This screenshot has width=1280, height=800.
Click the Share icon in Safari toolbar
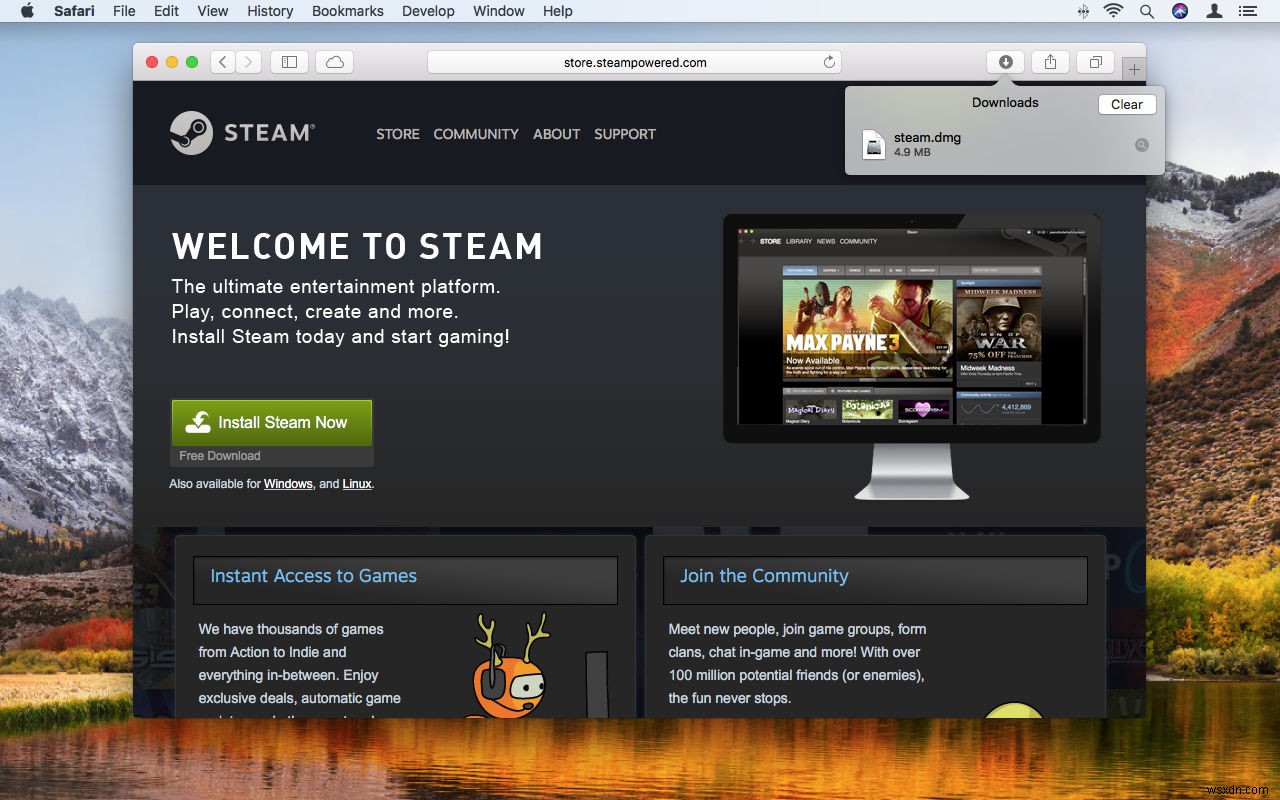click(1050, 61)
